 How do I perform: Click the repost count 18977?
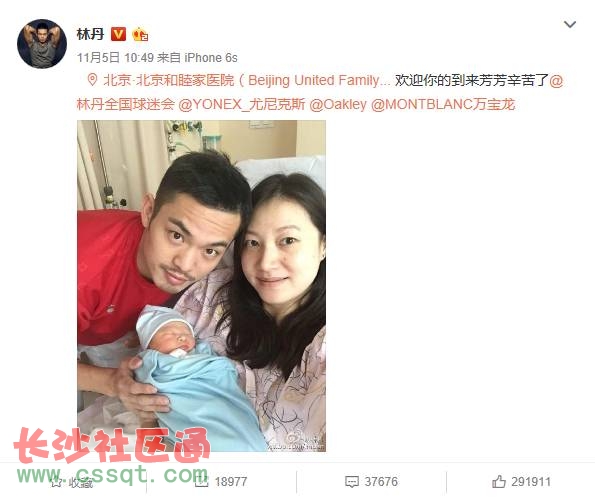(x=231, y=482)
